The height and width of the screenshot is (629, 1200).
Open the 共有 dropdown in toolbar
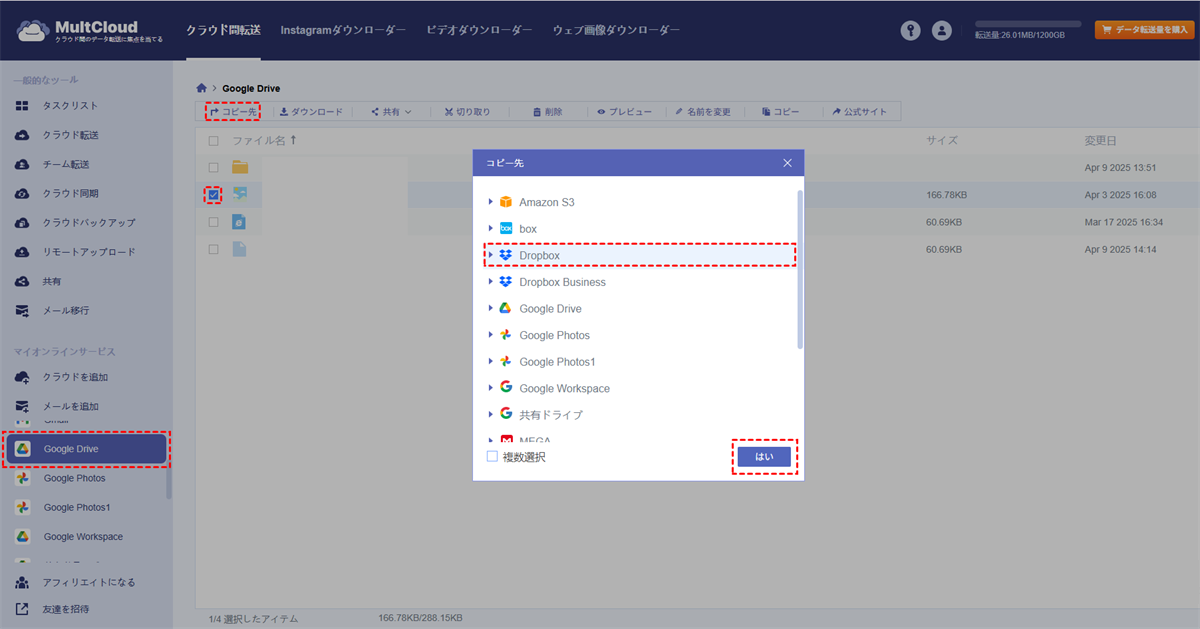pos(391,112)
